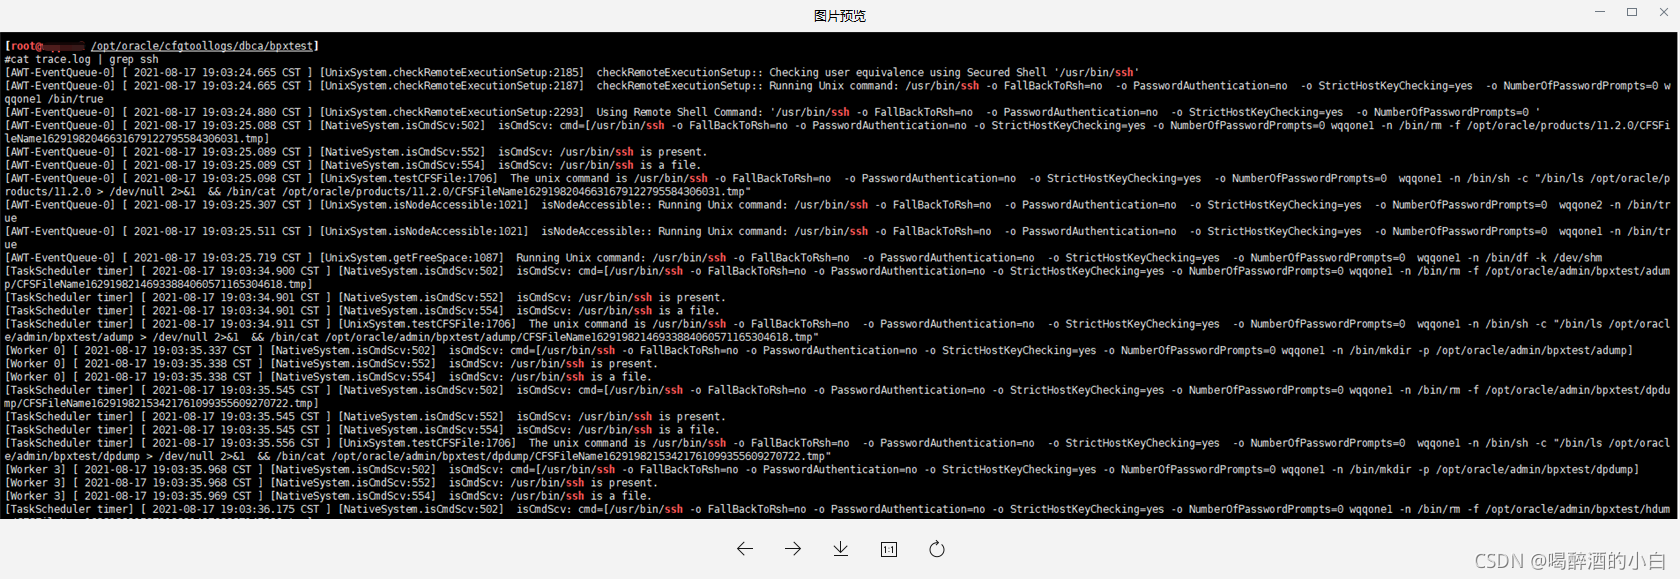
Task: Download the previewed image
Action: coord(841,549)
